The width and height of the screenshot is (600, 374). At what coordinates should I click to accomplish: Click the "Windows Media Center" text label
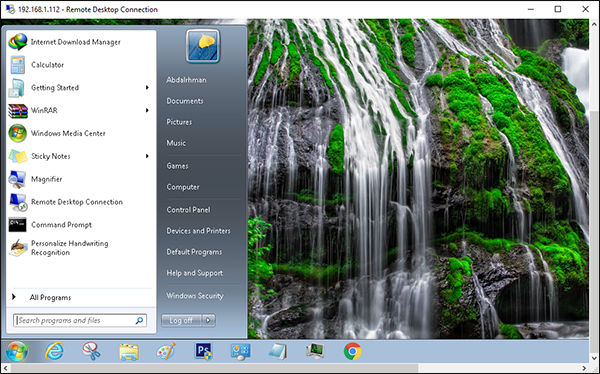68,133
